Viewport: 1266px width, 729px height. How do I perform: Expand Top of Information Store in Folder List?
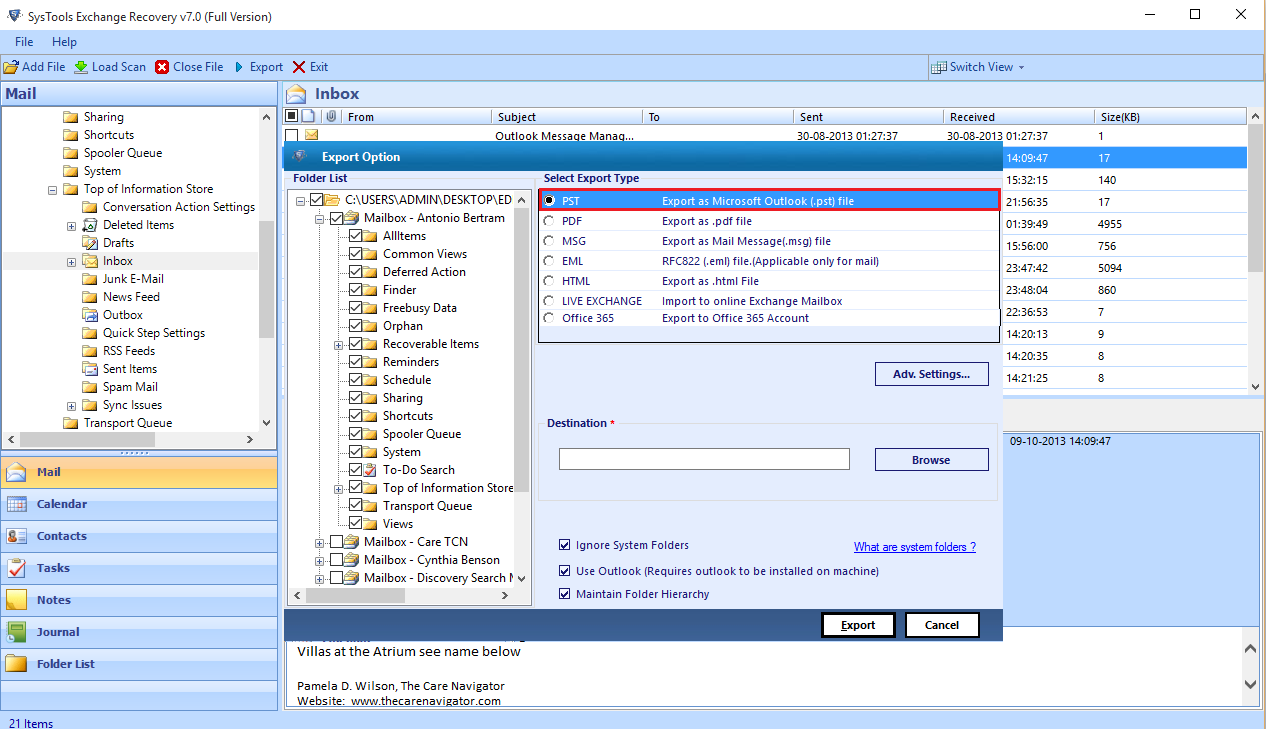[x=339, y=488]
